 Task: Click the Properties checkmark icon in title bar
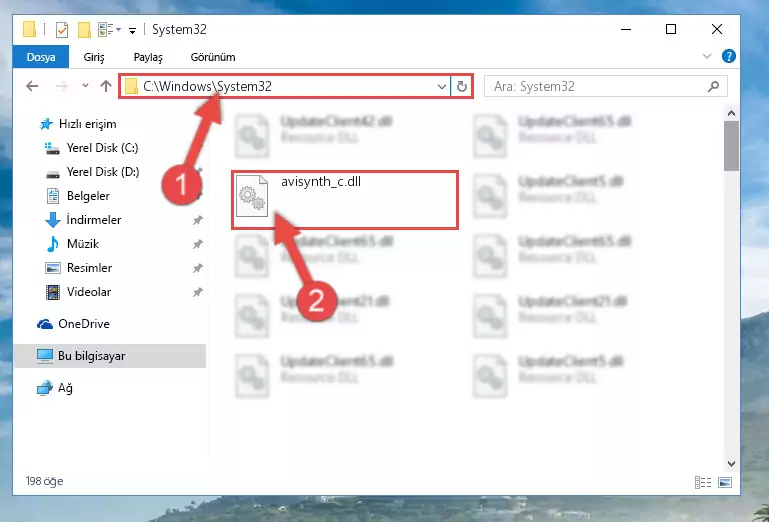(62, 30)
